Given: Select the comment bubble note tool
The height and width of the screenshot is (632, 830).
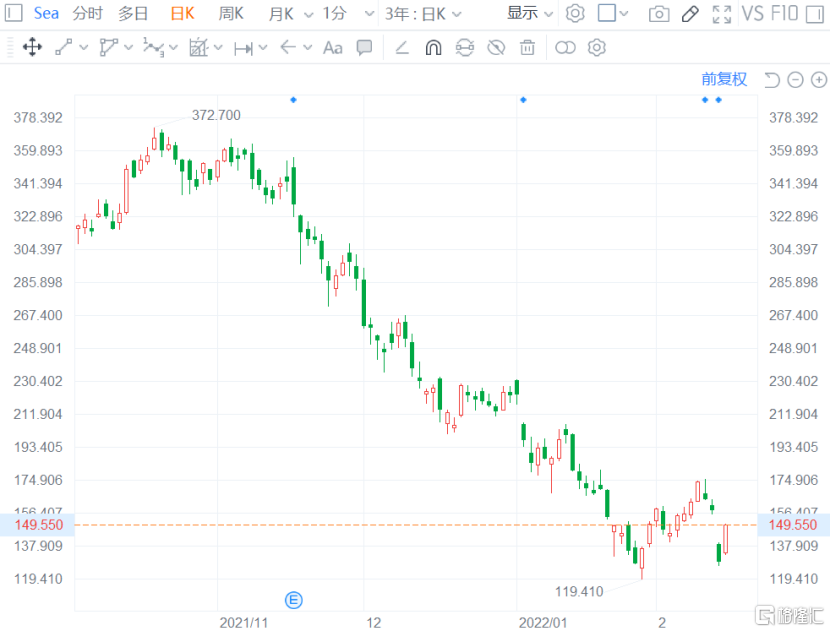Looking at the screenshot, I should click(365, 47).
